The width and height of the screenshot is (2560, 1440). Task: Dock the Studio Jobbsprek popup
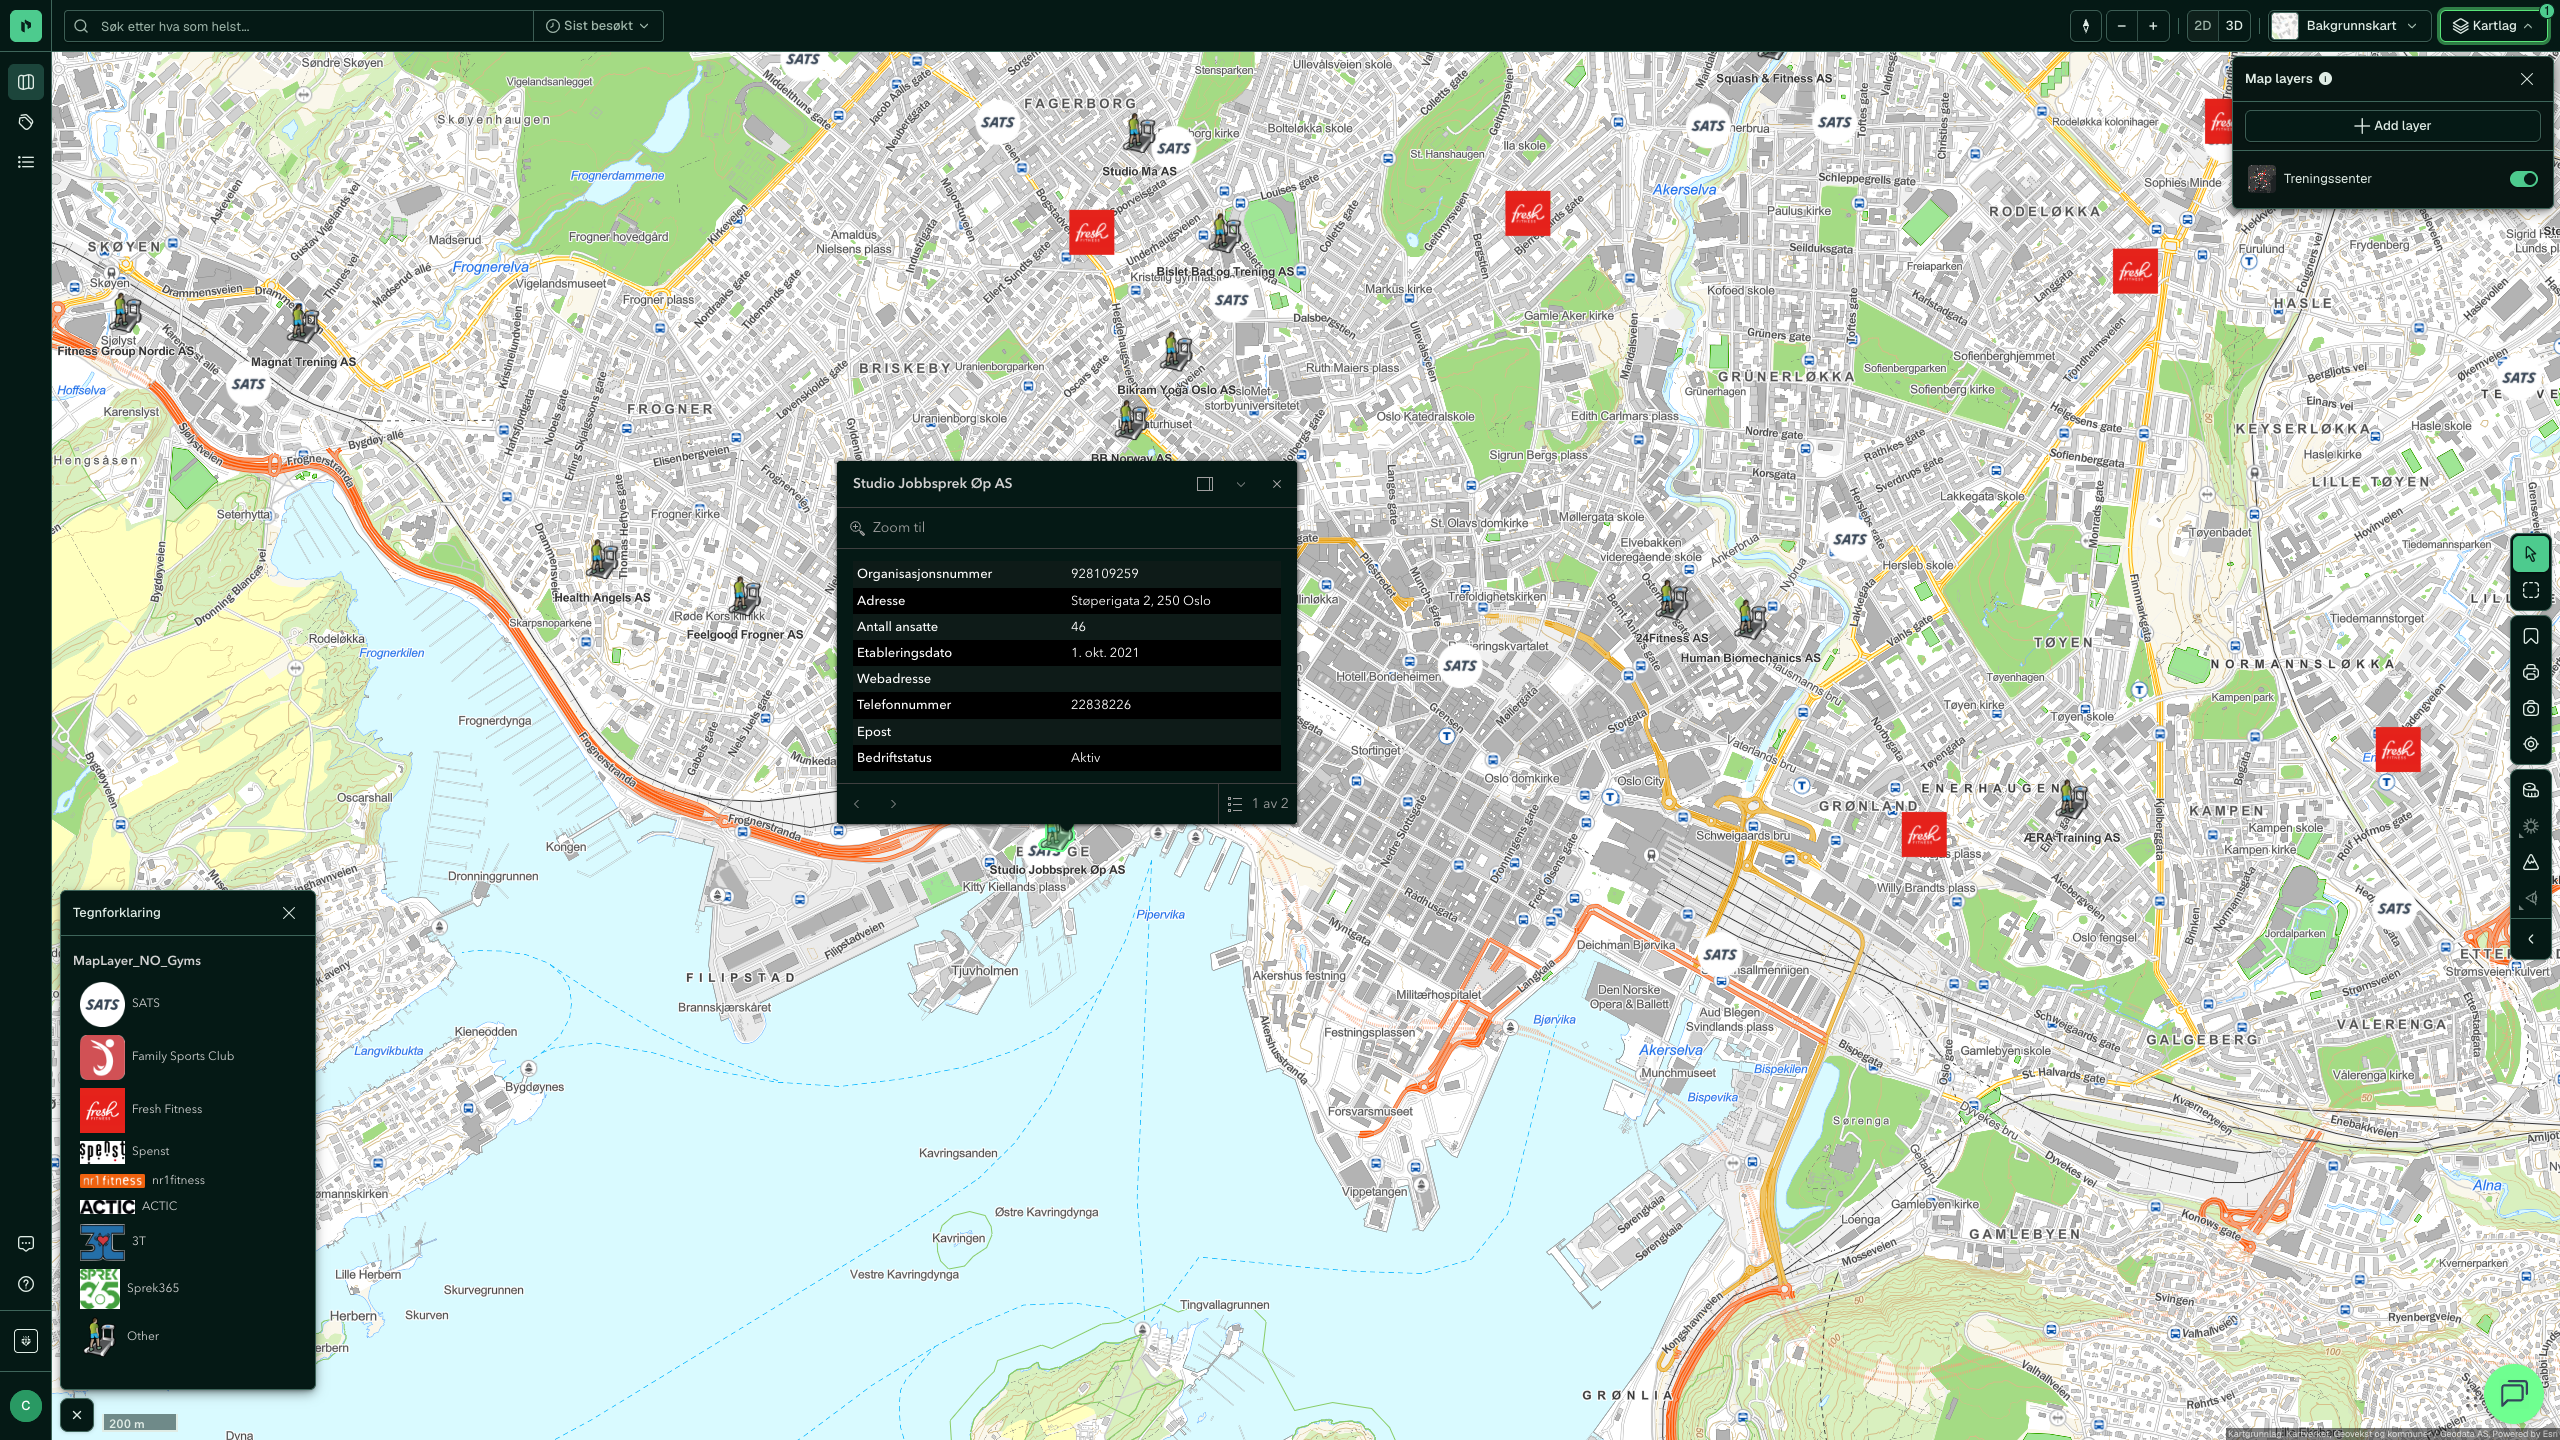tap(1205, 484)
